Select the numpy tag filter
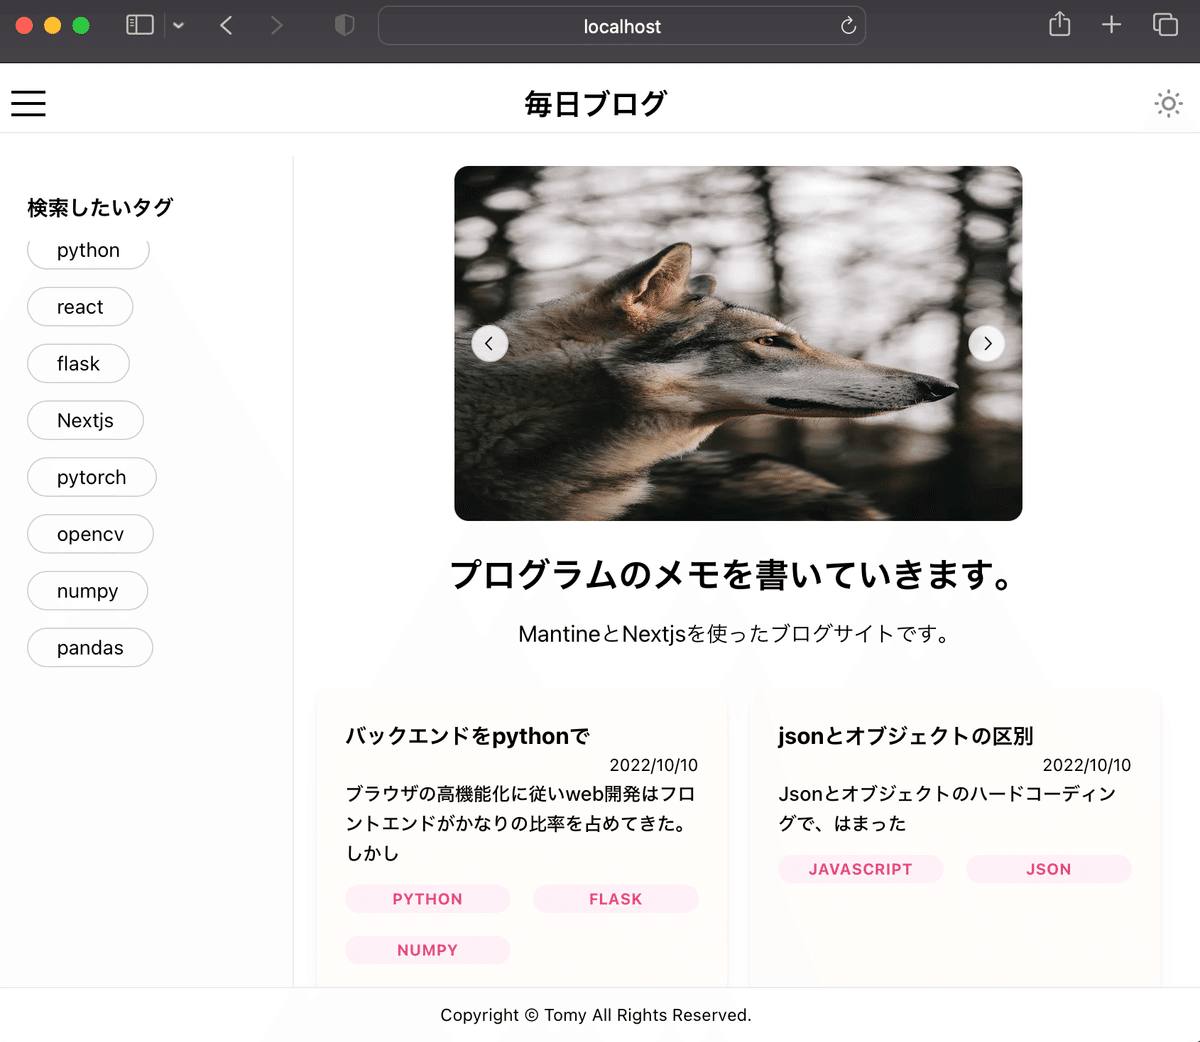 coord(87,591)
